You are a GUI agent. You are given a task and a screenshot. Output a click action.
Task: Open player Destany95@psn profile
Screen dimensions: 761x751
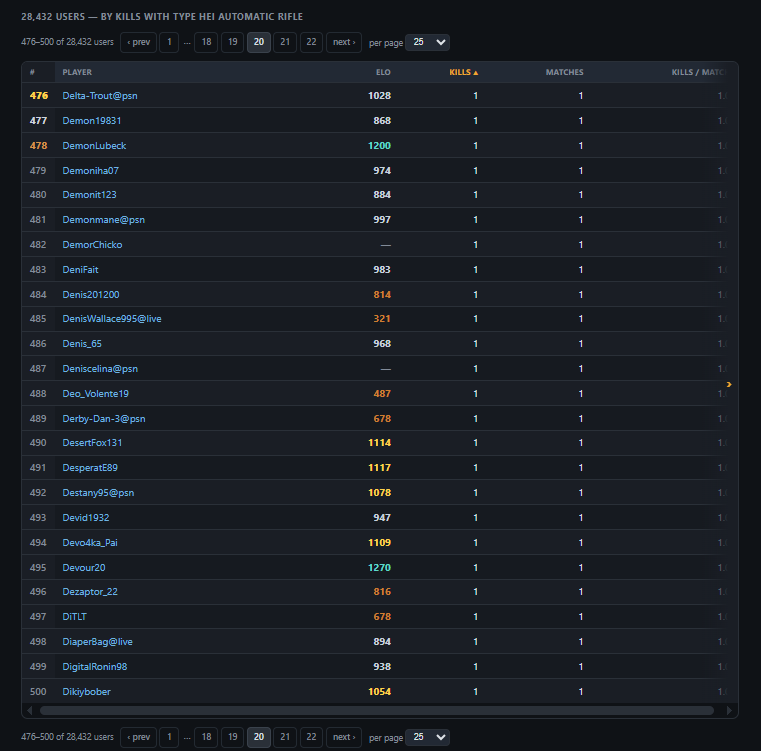pyautogui.click(x=98, y=493)
